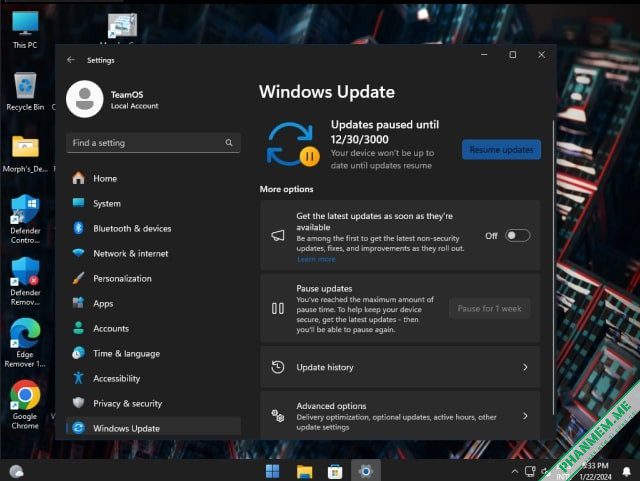Minimize the Settings window
640x481 pixels.
[484, 55]
